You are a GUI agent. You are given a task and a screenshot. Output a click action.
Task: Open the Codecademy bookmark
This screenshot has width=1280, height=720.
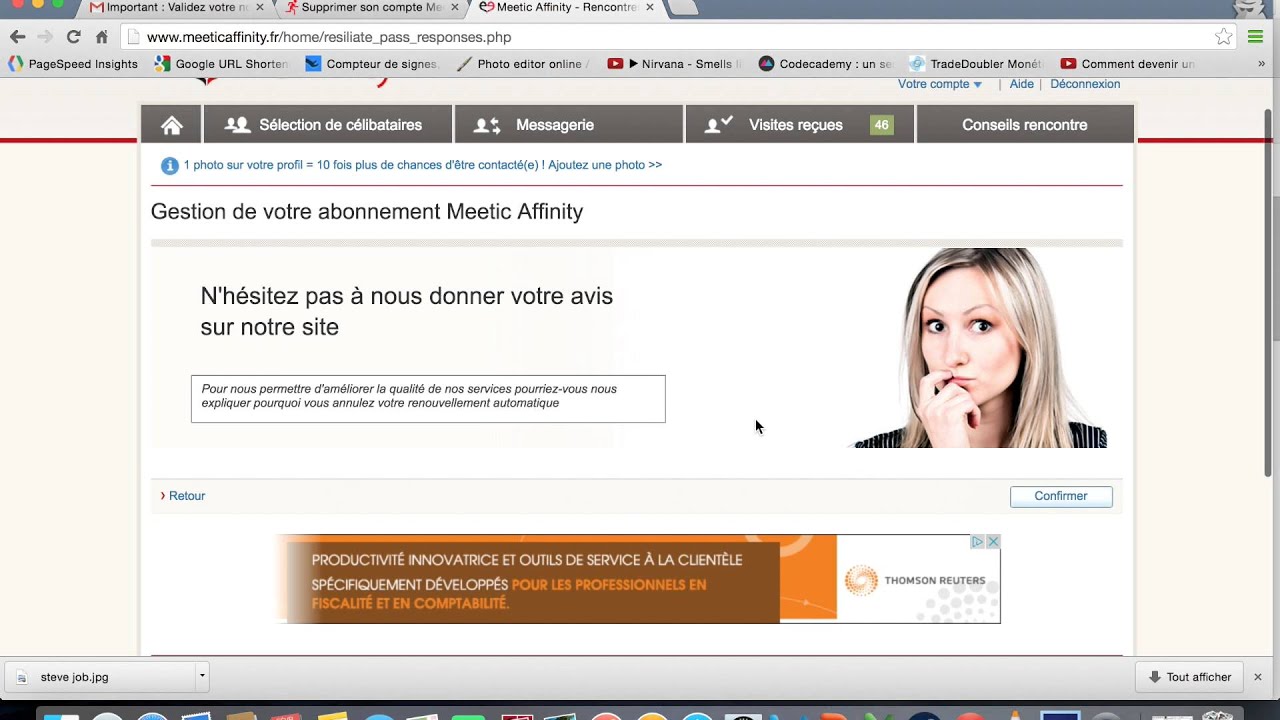(825, 64)
